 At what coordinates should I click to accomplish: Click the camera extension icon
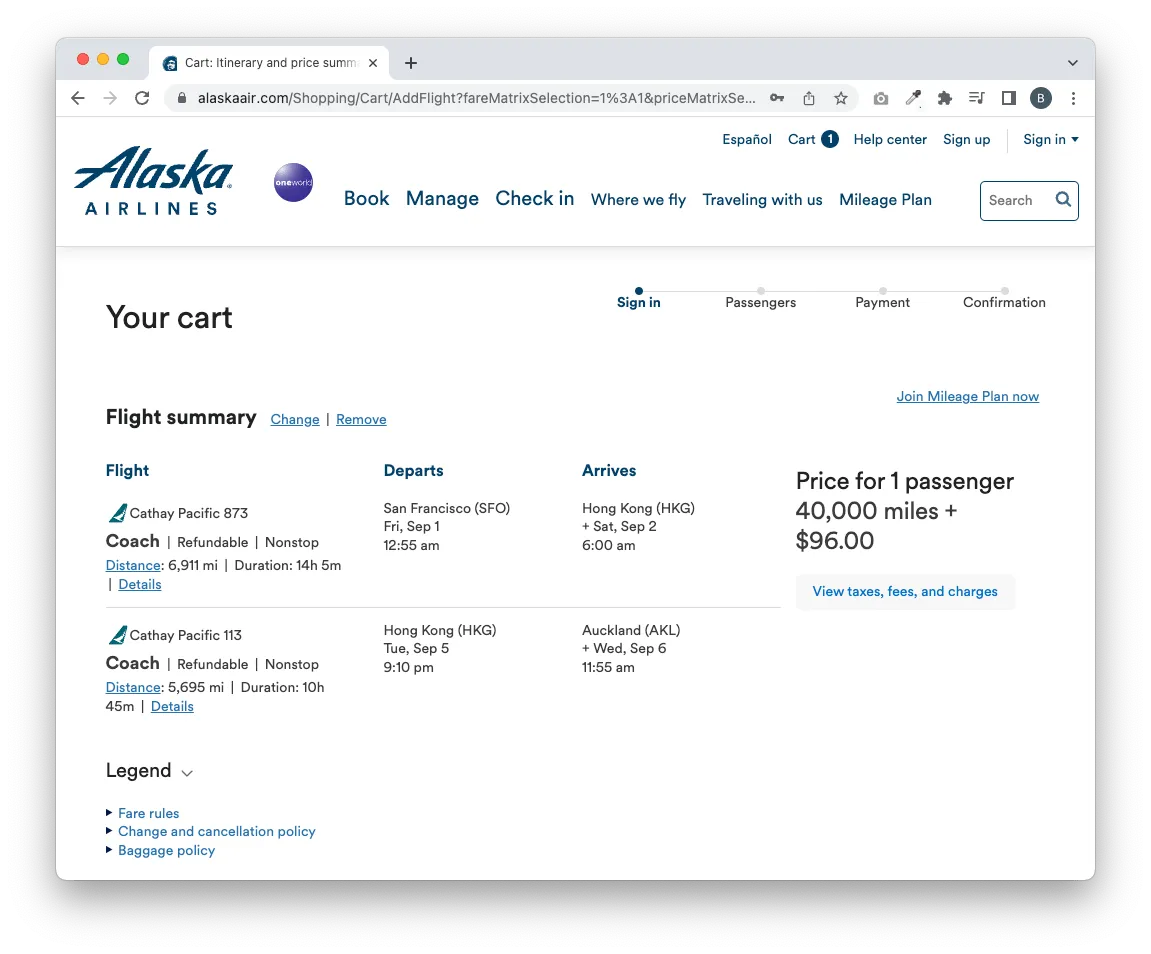point(881,98)
